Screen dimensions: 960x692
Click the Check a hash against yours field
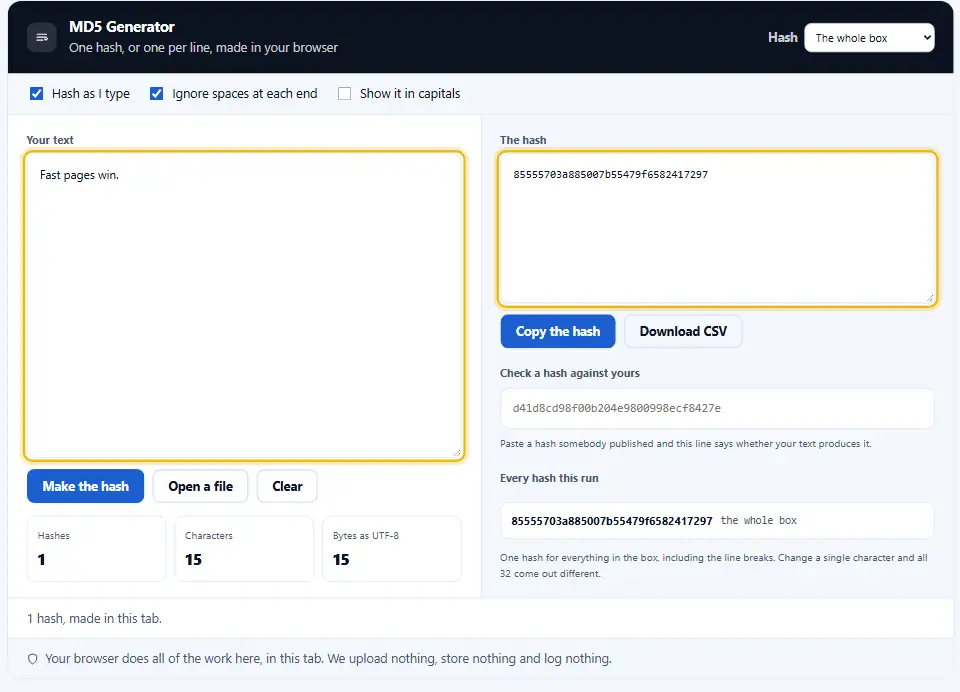coord(717,408)
